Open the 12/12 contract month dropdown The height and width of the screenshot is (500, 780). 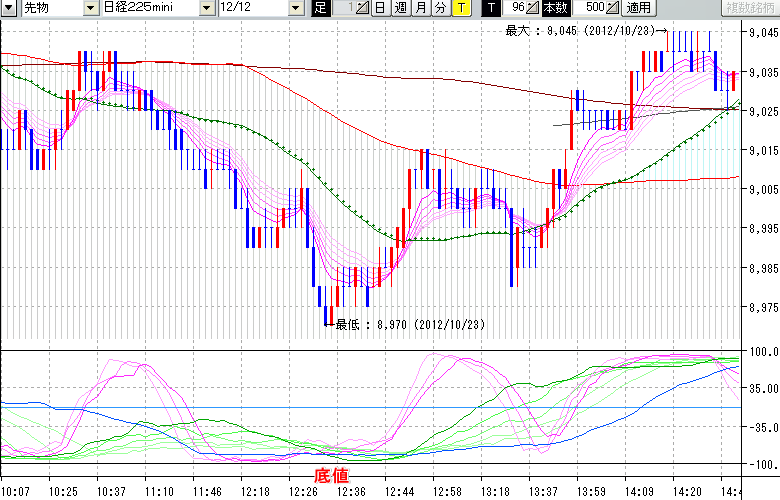pyautogui.click(x=295, y=8)
